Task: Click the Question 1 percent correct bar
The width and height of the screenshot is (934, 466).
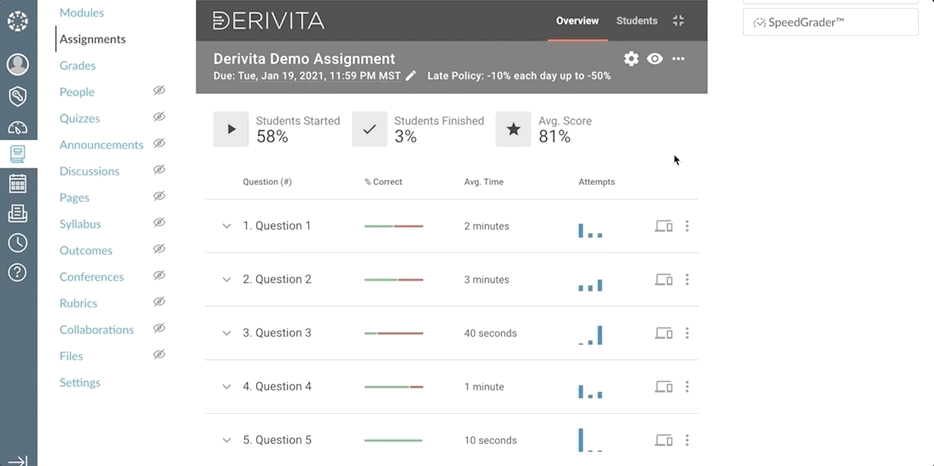Action: click(394, 226)
